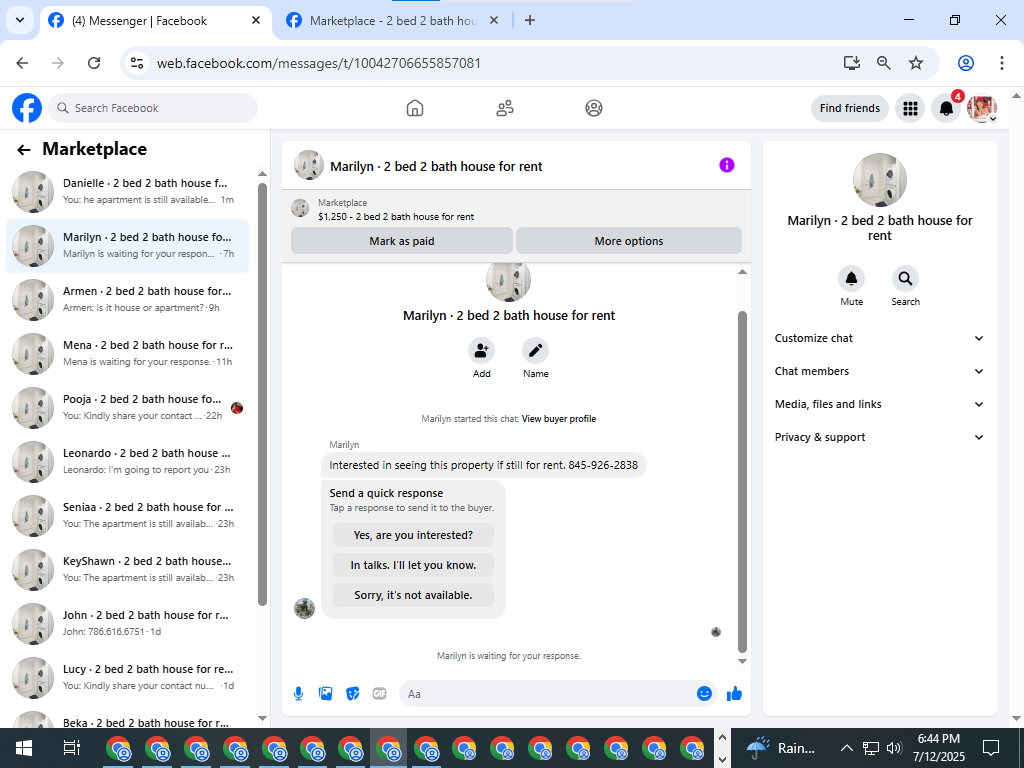Open the Chrome profile icon

tap(966, 63)
